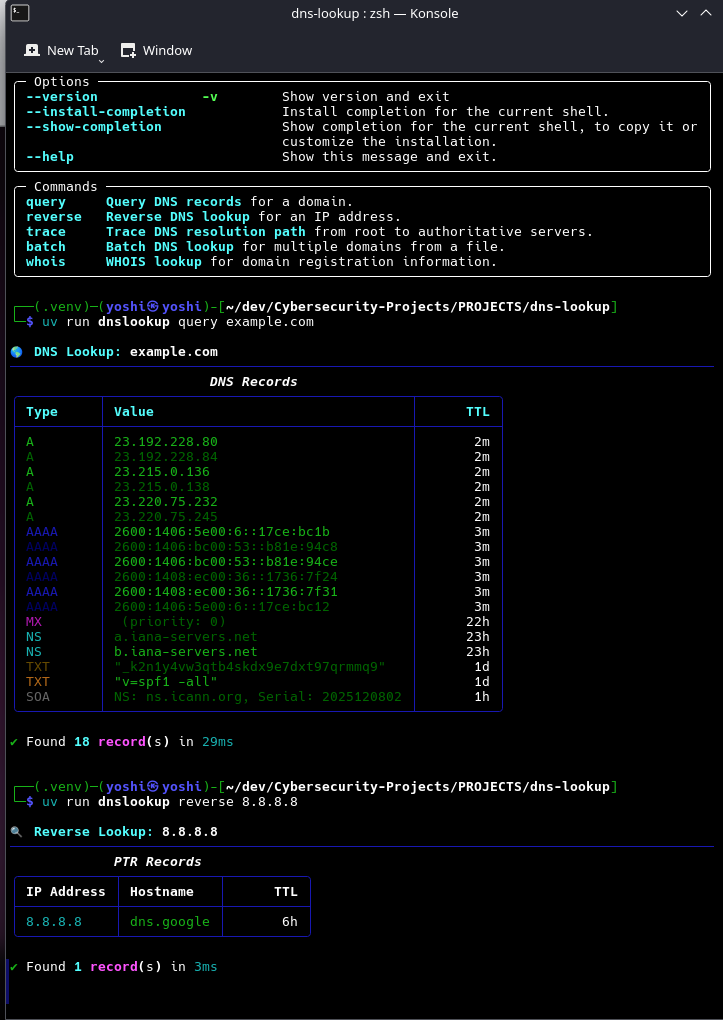Maximize the Konsole window with up chevron
This screenshot has width=723, height=1020.
coord(705,13)
